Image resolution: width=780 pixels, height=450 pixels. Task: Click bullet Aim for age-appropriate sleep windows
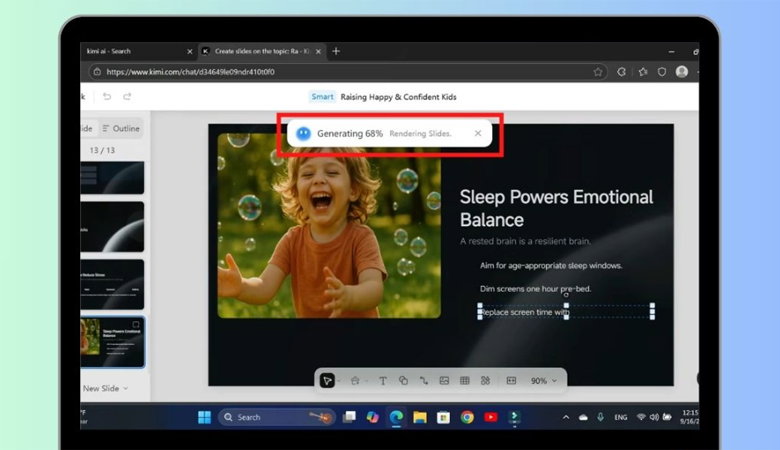(x=551, y=266)
